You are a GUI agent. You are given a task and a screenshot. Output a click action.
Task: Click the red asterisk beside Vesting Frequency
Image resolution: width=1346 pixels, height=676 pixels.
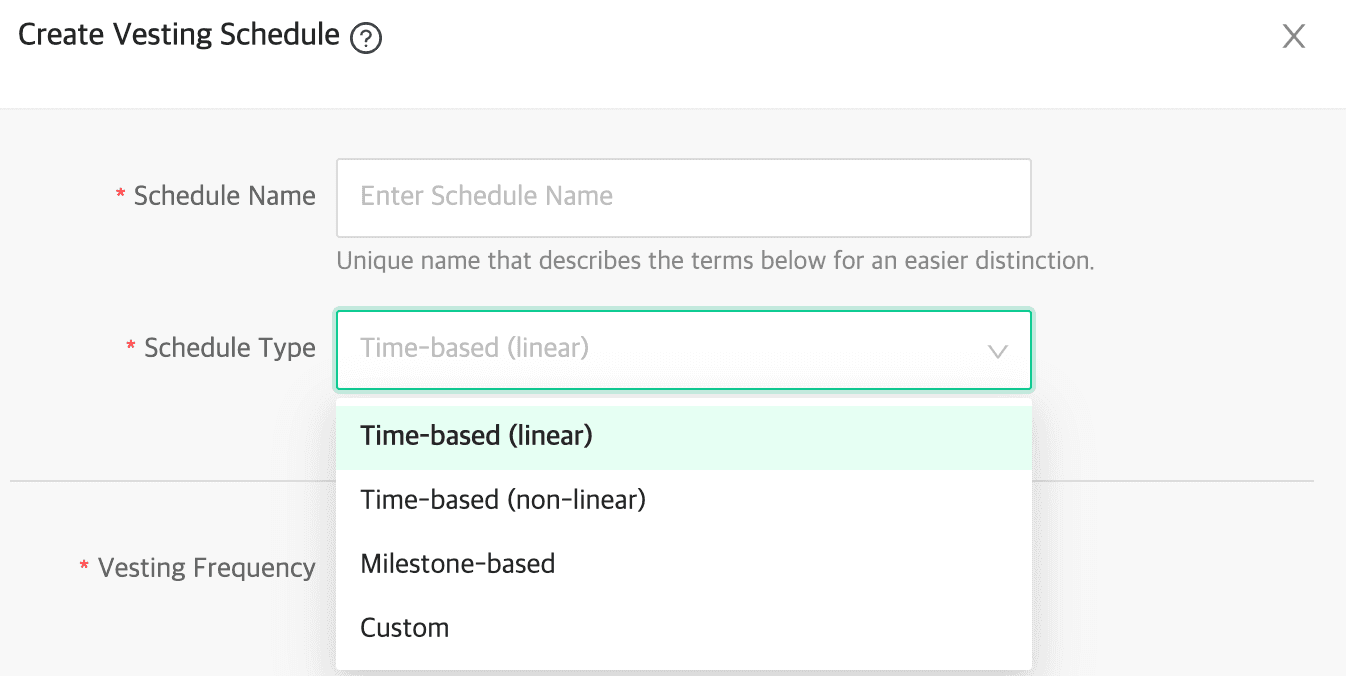[85, 567]
